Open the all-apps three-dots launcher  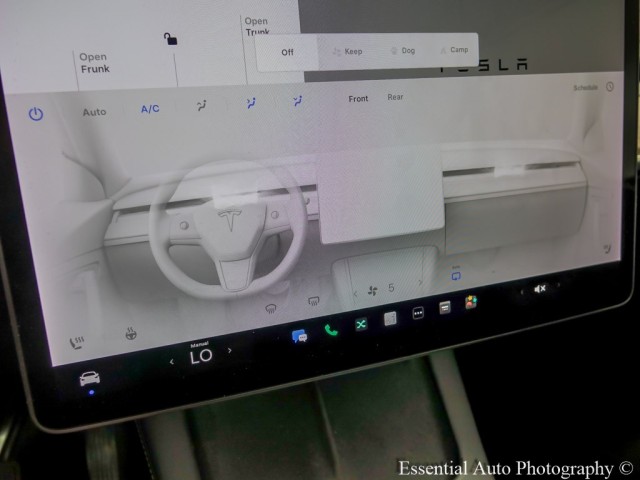419,312
